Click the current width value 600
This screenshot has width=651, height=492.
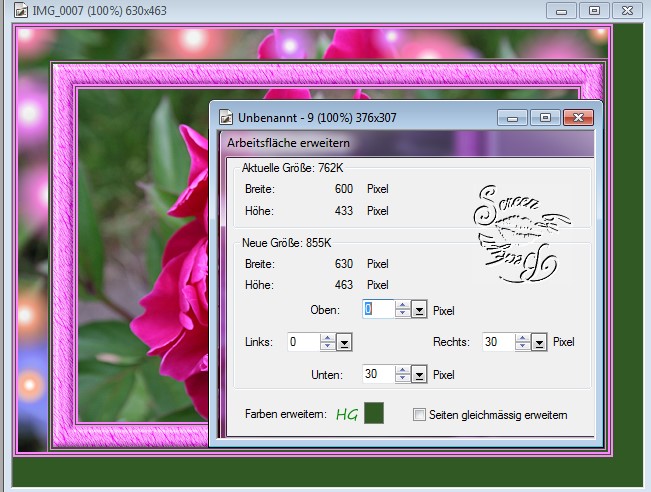tap(344, 189)
